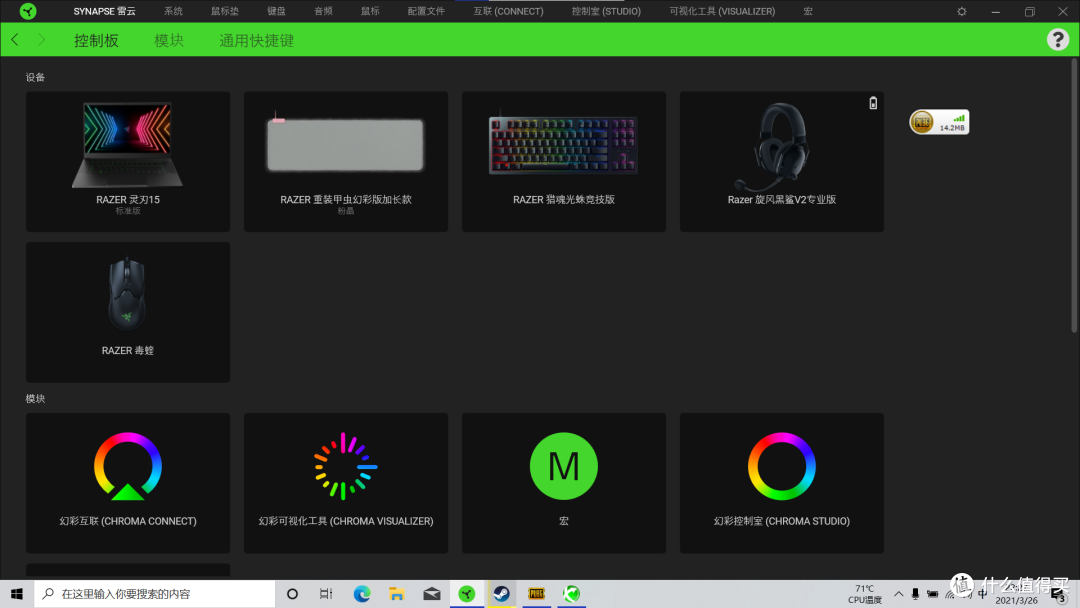The image size is (1080, 608).
Task: Open the Windows Start menu
Action: [x=17, y=594]
